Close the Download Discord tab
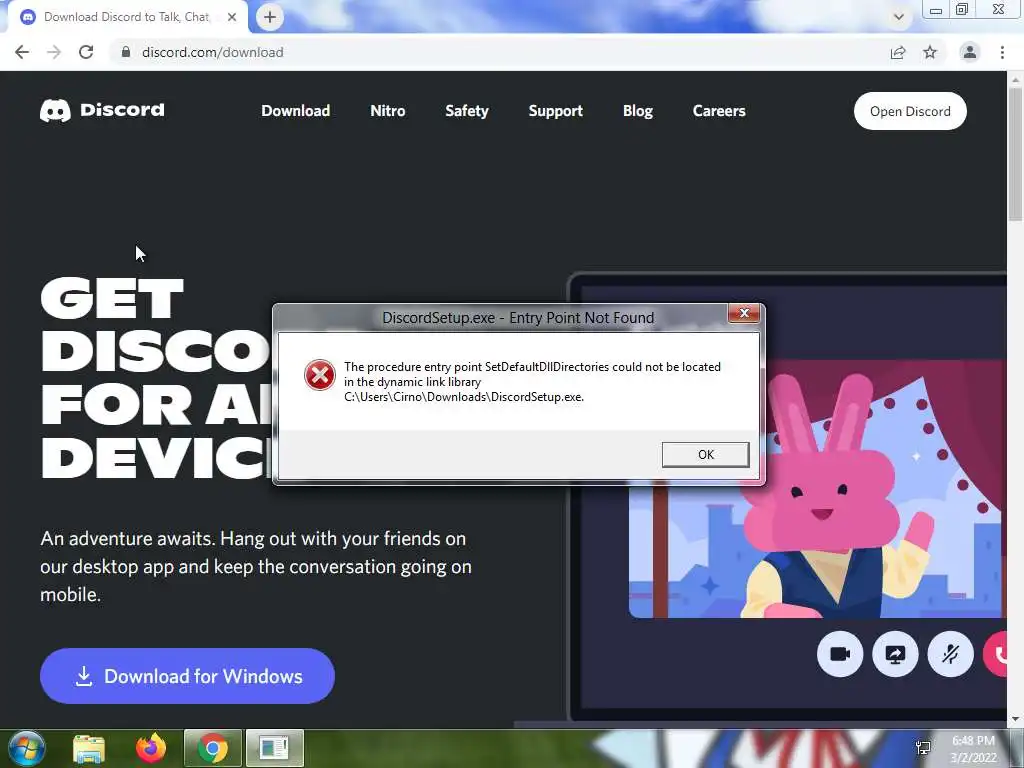 tap(232, 17)
